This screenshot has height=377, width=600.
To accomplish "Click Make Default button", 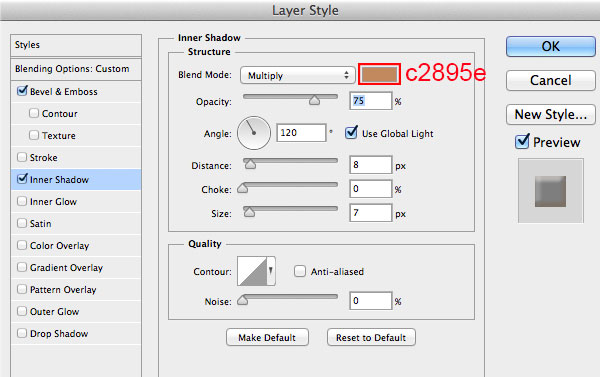I will [267, 337].
